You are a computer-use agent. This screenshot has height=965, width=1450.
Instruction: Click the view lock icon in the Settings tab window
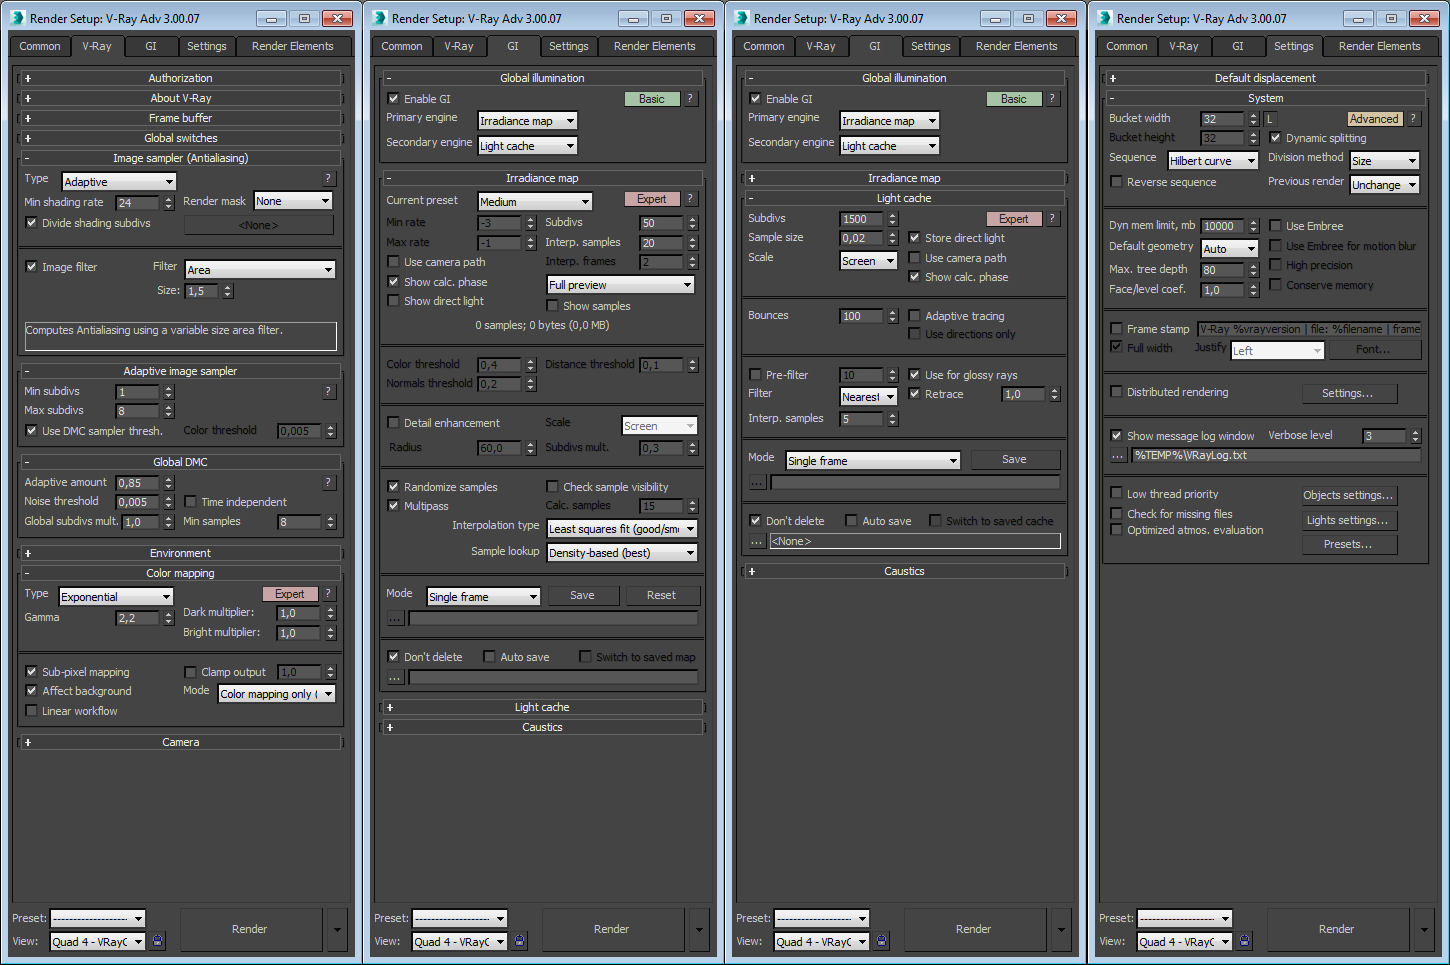click(1245, 941)
